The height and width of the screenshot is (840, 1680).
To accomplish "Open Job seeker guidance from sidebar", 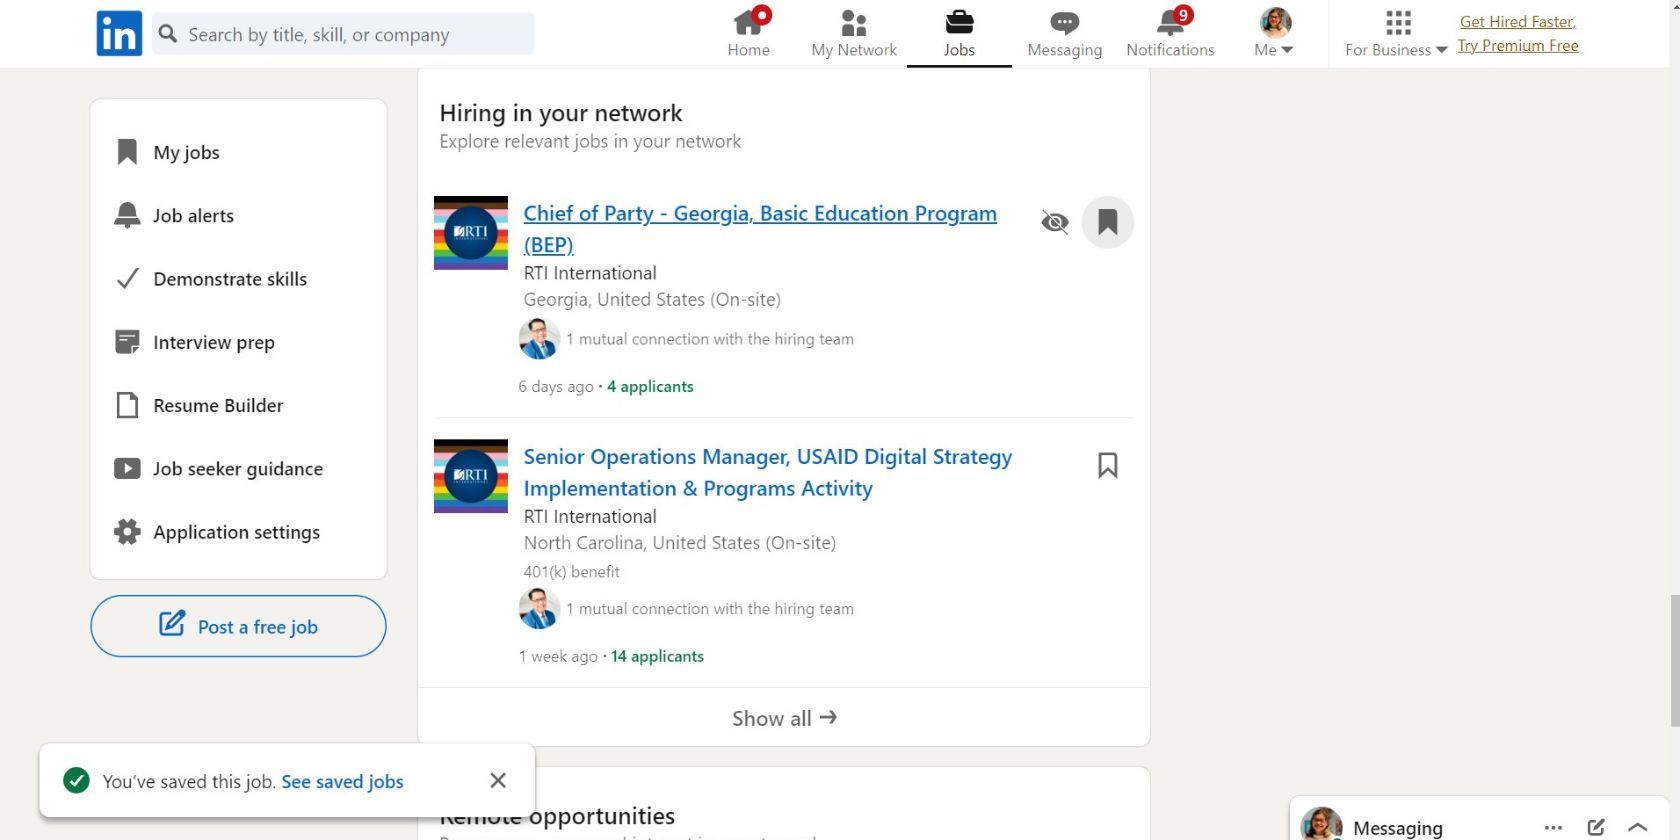I will pos(238,468).
